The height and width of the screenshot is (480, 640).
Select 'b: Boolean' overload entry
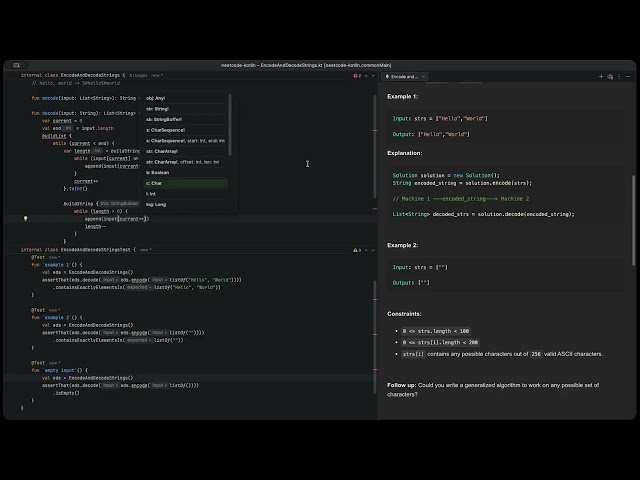point(185,172)
